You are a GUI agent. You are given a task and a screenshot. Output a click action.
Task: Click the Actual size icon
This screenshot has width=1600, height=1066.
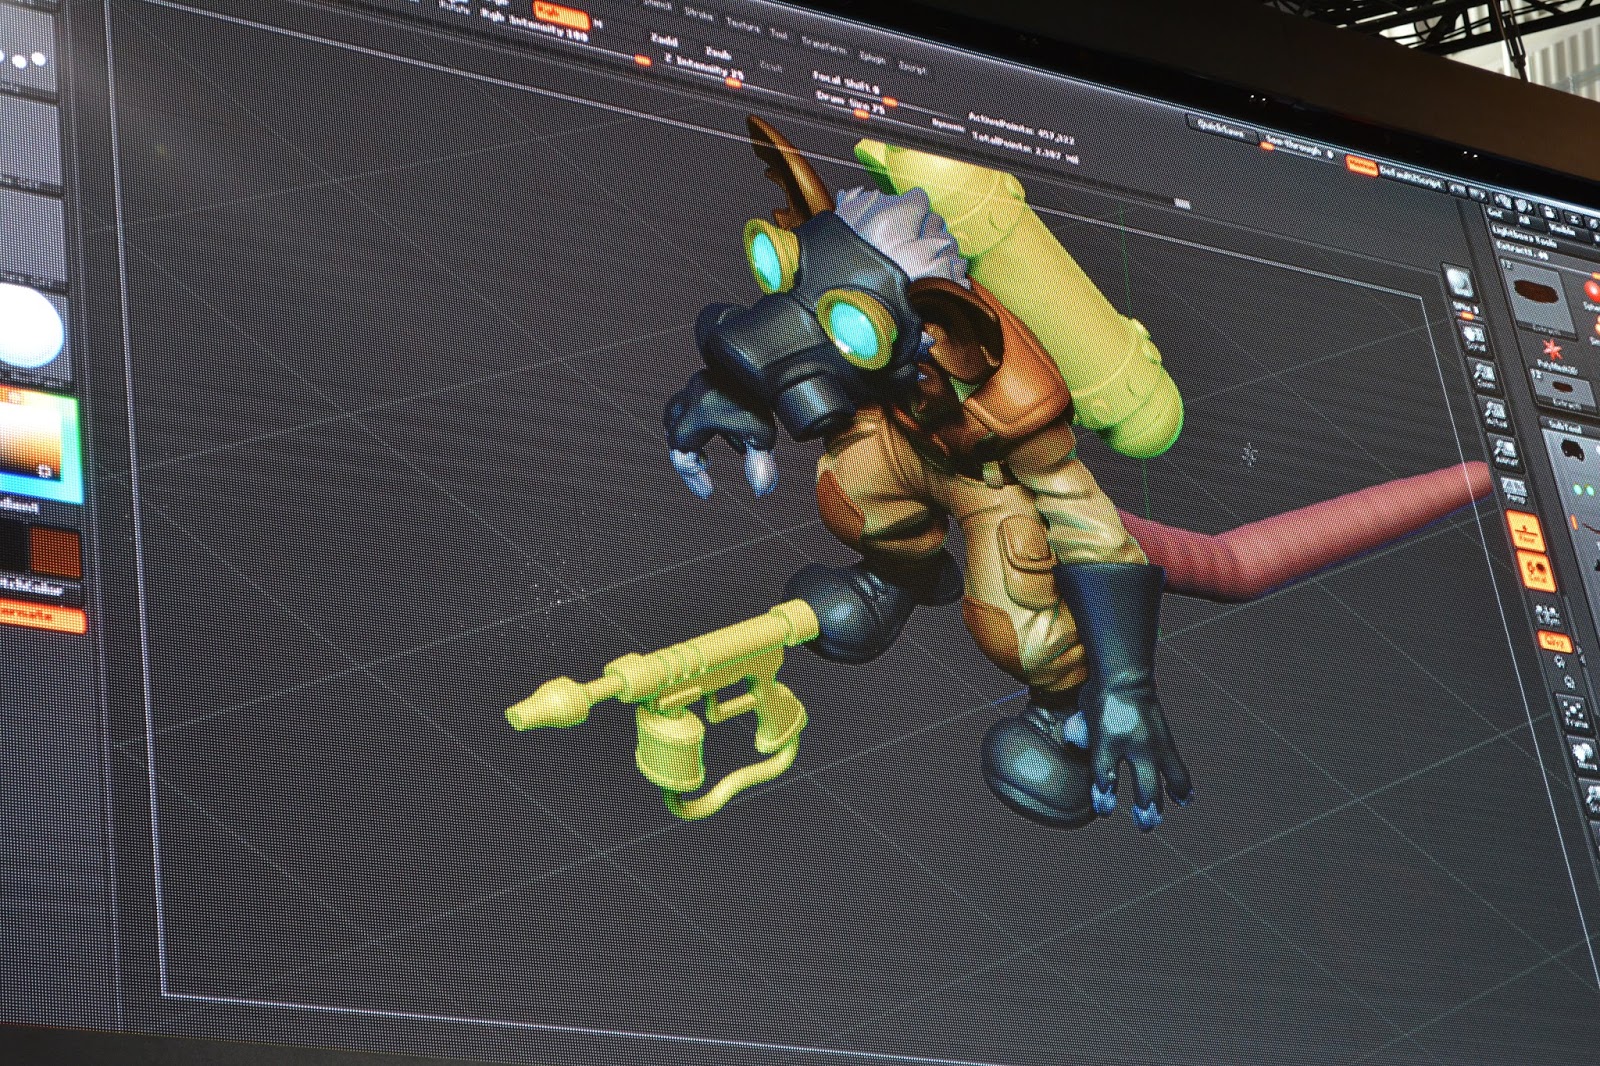(x=1497, y=414)
